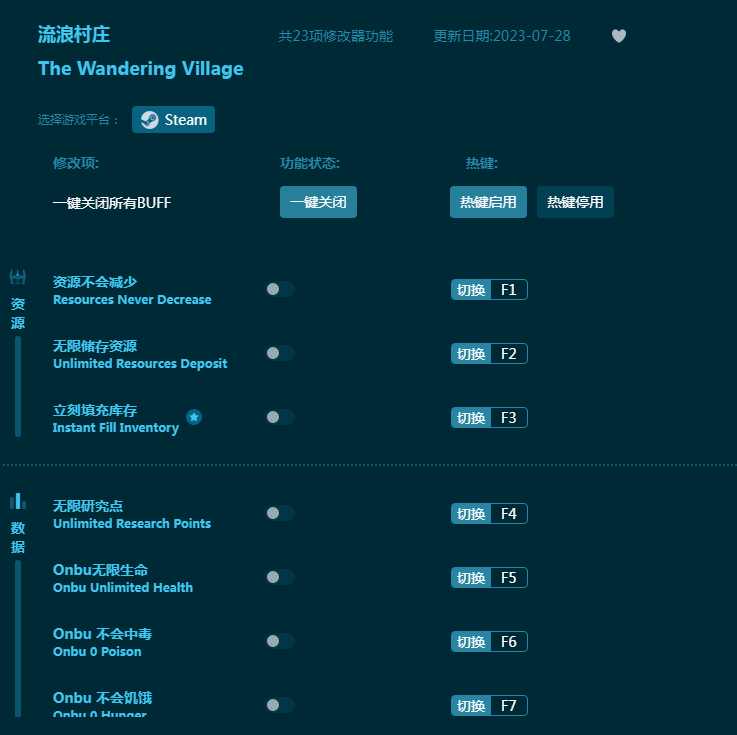This screenshot has height=735, width=737.
Task: Click the 流浪村庄 game title
Action: 74,35
